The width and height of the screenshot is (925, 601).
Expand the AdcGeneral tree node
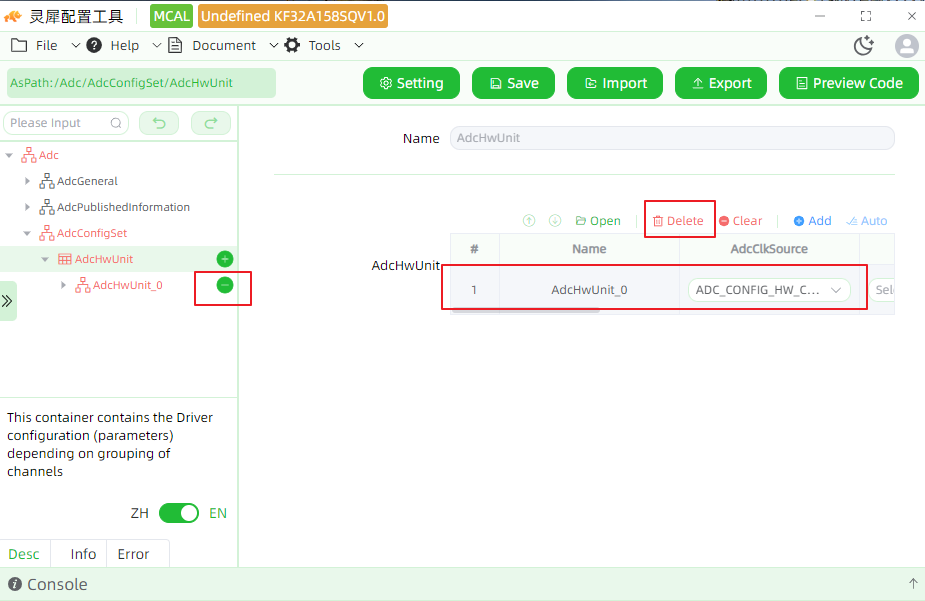tap(27, 181)
